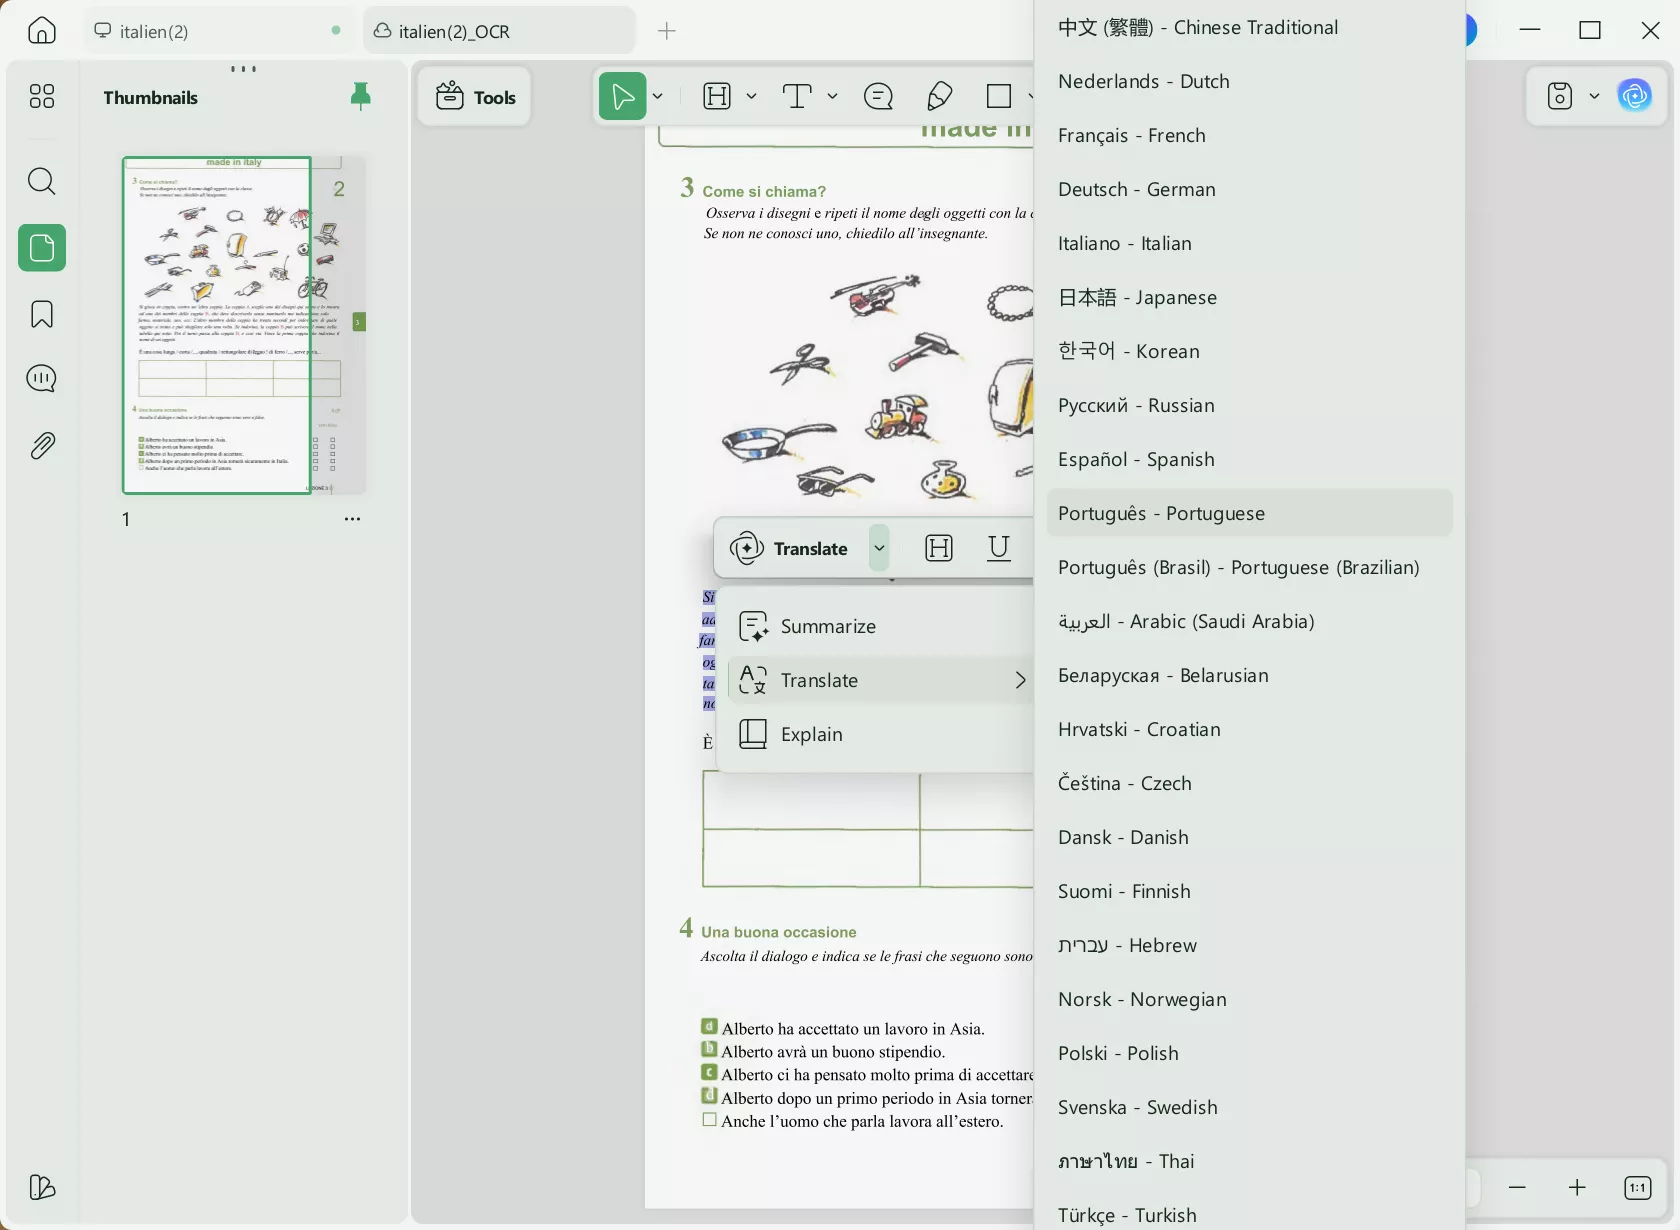Select the pencil drawing tool
Viewport: 1680px width, 1230px height.
click(x=939, y=97)
